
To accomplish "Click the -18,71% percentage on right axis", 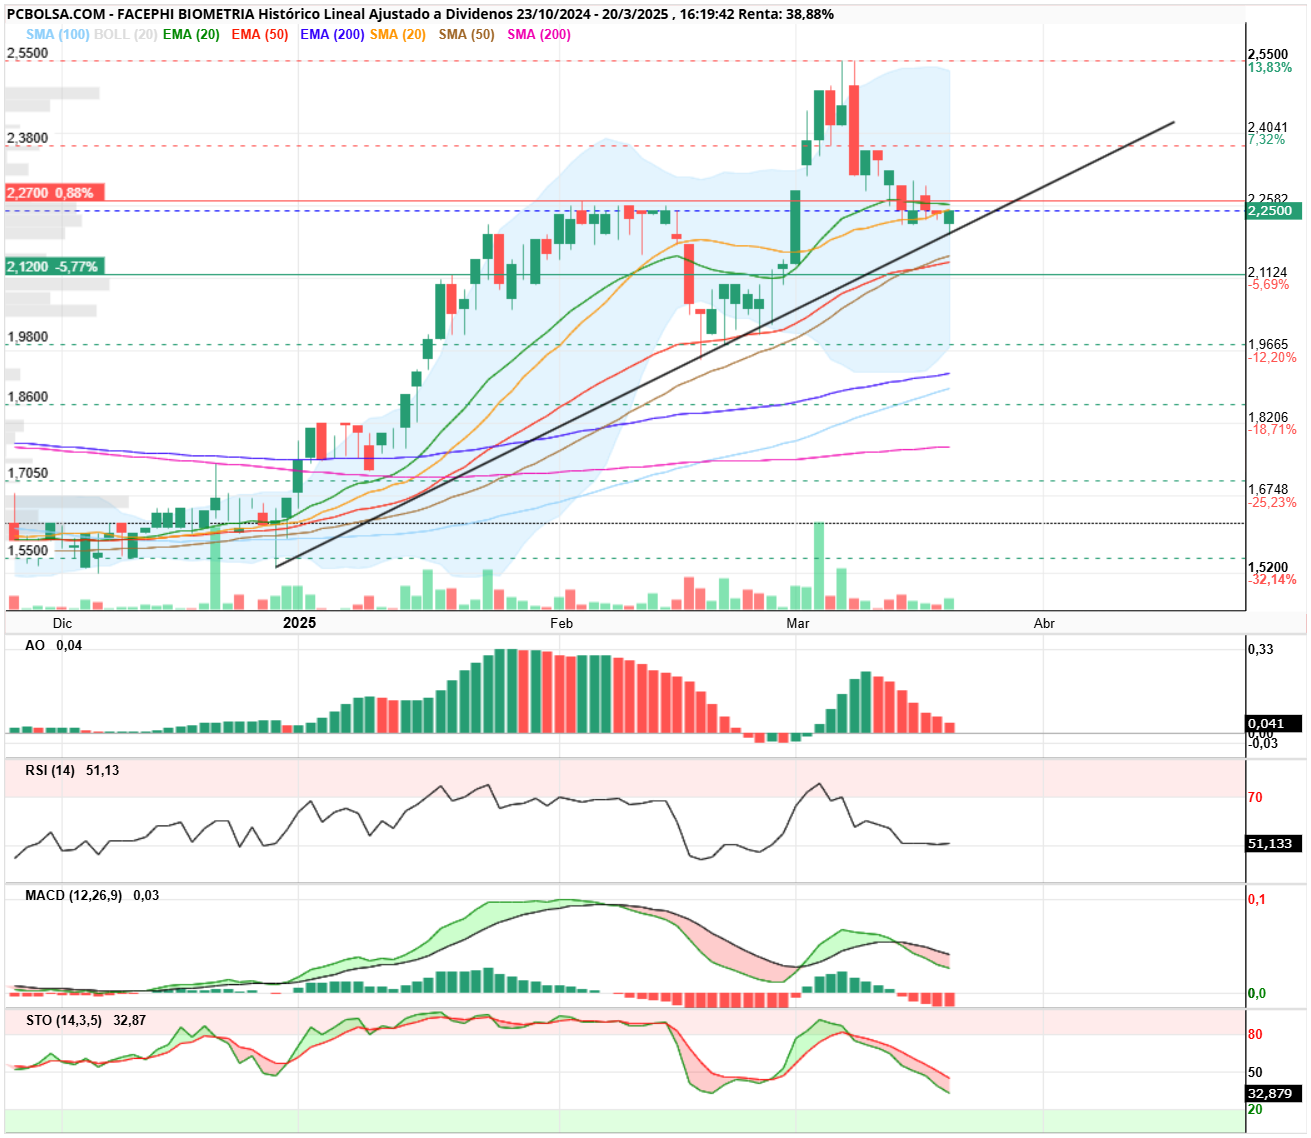I will click(1272, 429).
